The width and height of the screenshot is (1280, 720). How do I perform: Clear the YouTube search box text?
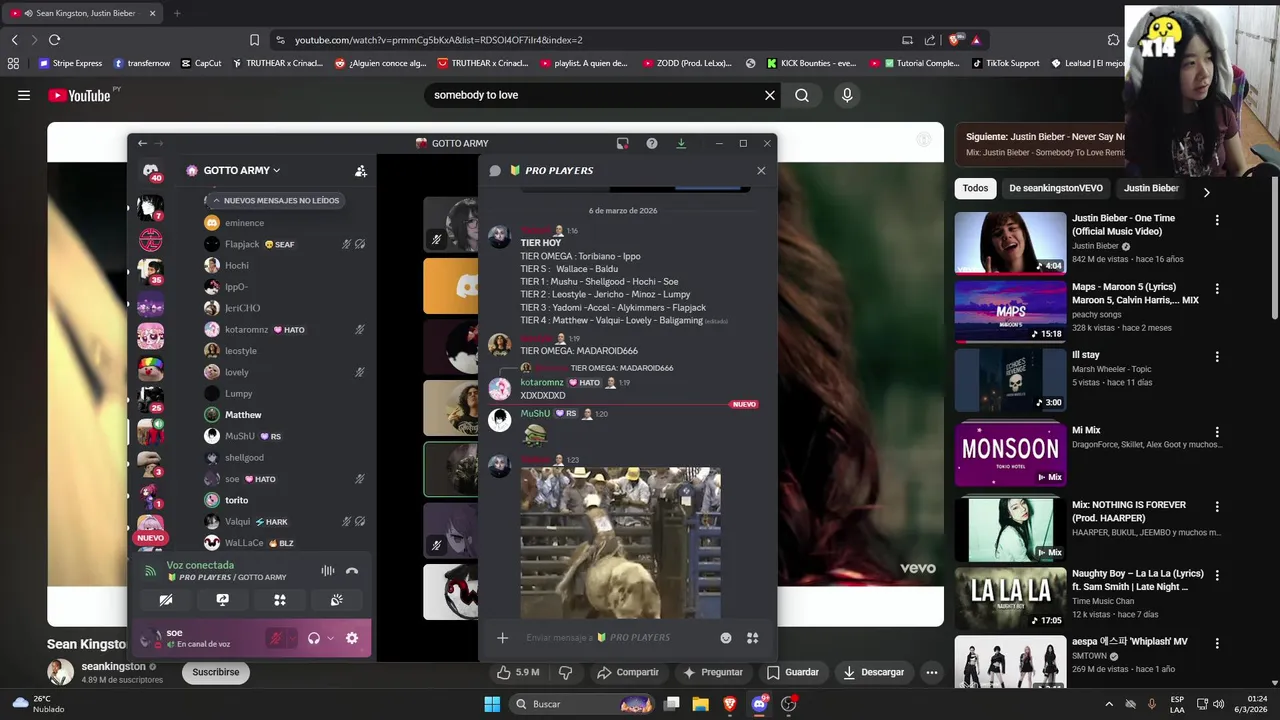tap(770, 95)
